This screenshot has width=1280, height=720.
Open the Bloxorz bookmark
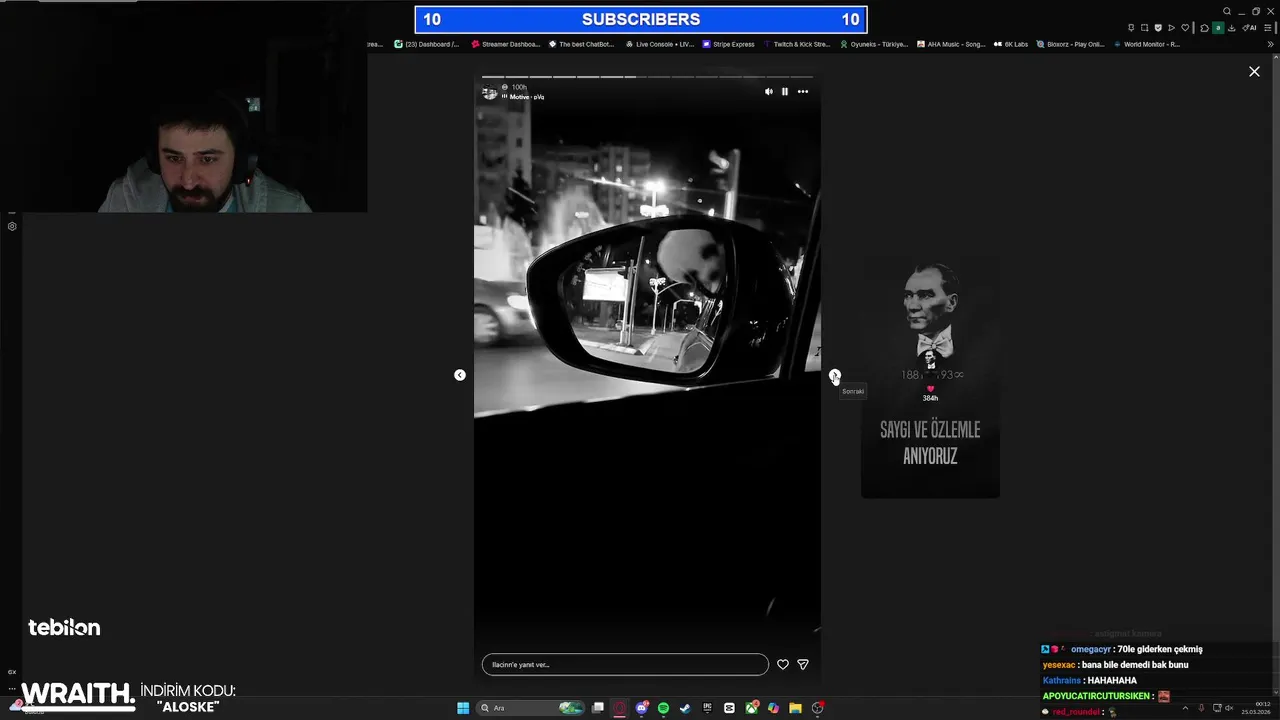1071,44
